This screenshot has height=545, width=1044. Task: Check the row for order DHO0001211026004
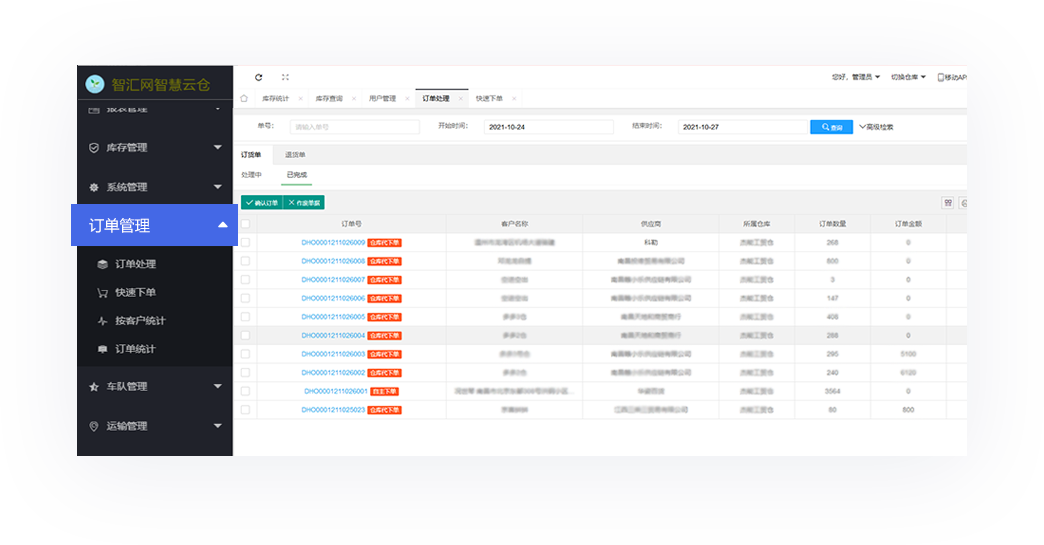tap(246, 336)
